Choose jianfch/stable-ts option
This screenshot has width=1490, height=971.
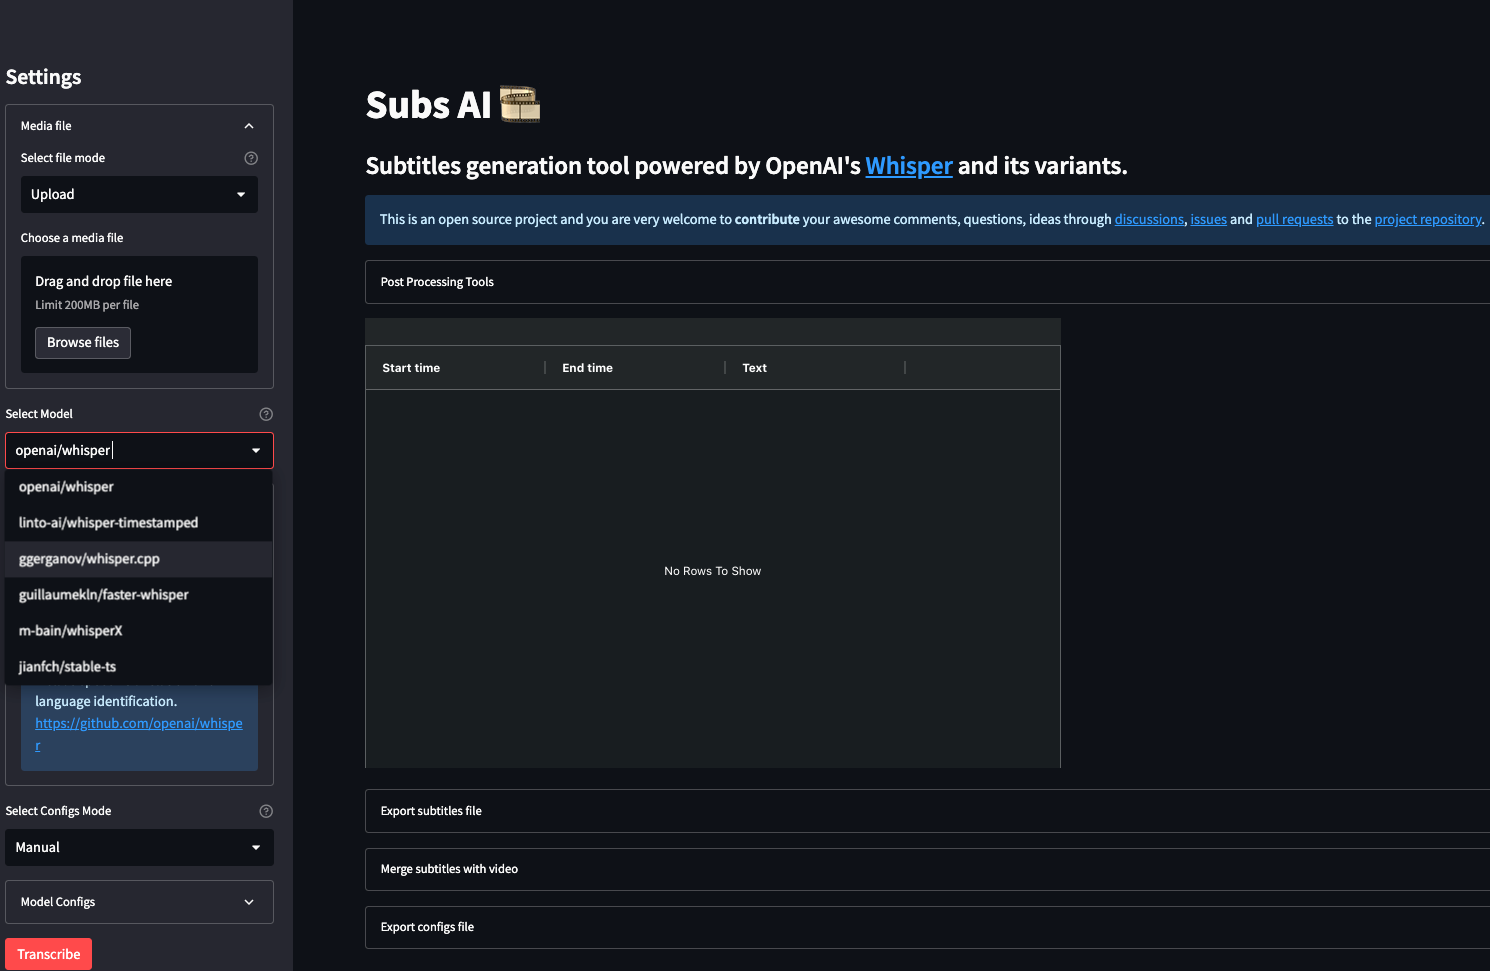(x=139, y=667)
